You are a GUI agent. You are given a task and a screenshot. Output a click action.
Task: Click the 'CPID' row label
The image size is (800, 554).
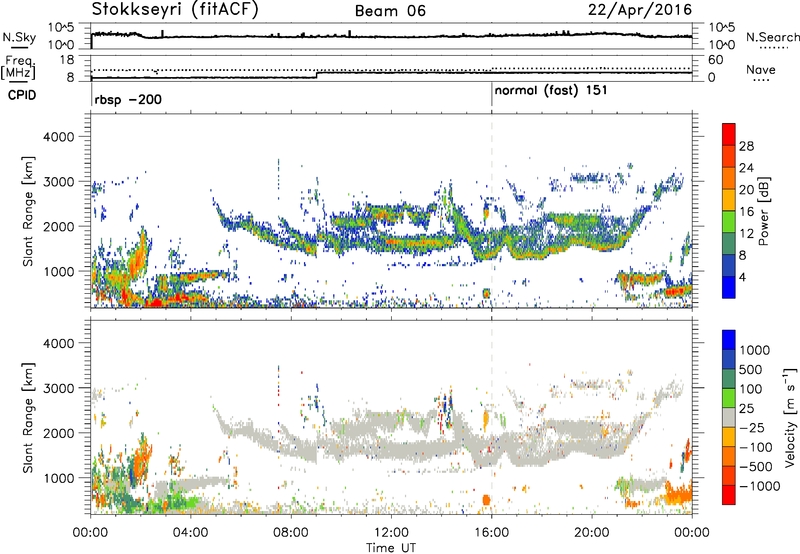[22, 95]
